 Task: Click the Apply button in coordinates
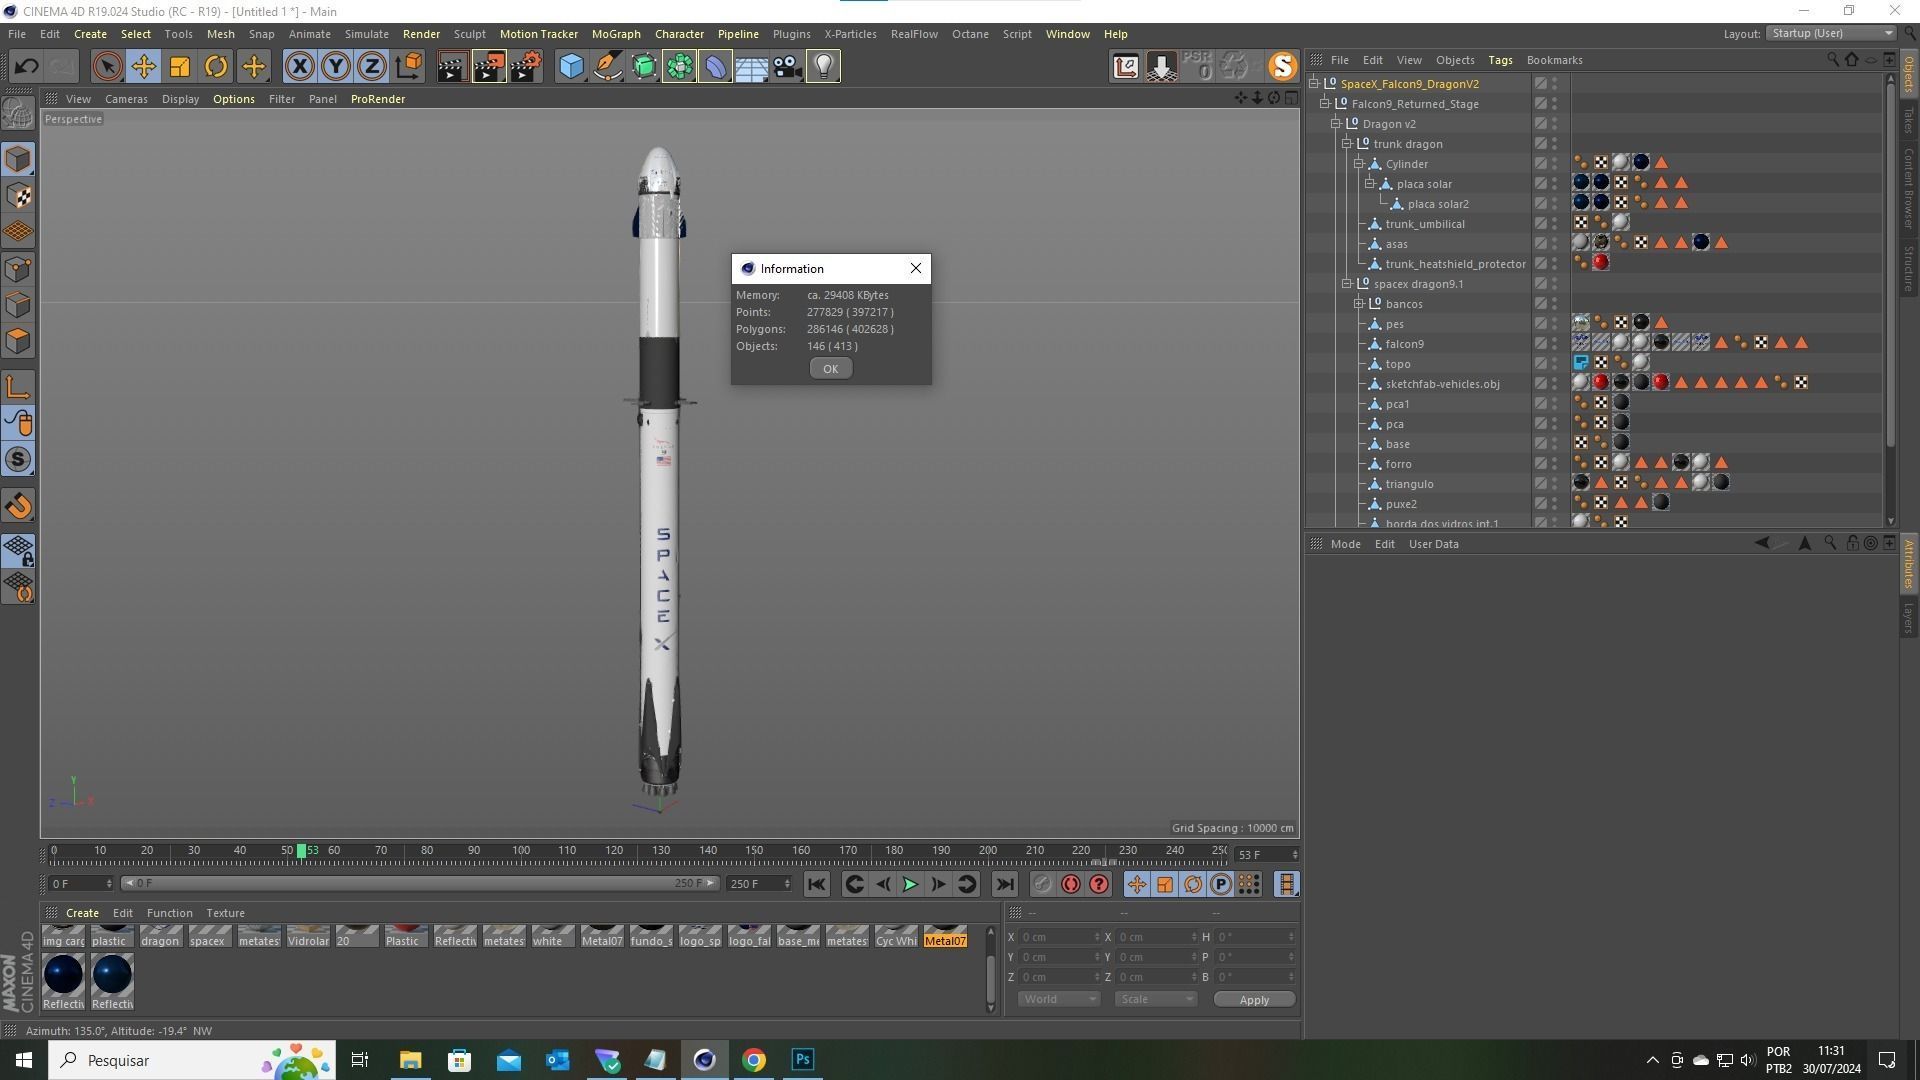(x=1254, y=1000)
